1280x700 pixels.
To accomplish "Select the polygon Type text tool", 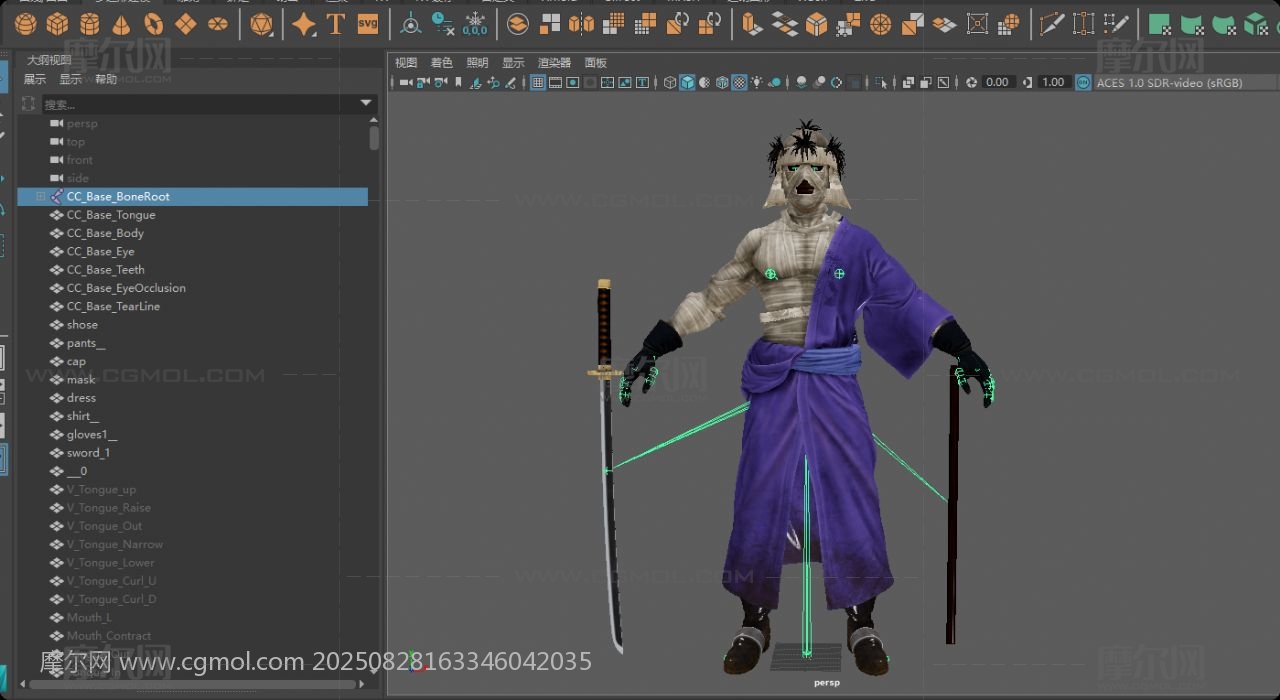I will click(x=336, y=24).
